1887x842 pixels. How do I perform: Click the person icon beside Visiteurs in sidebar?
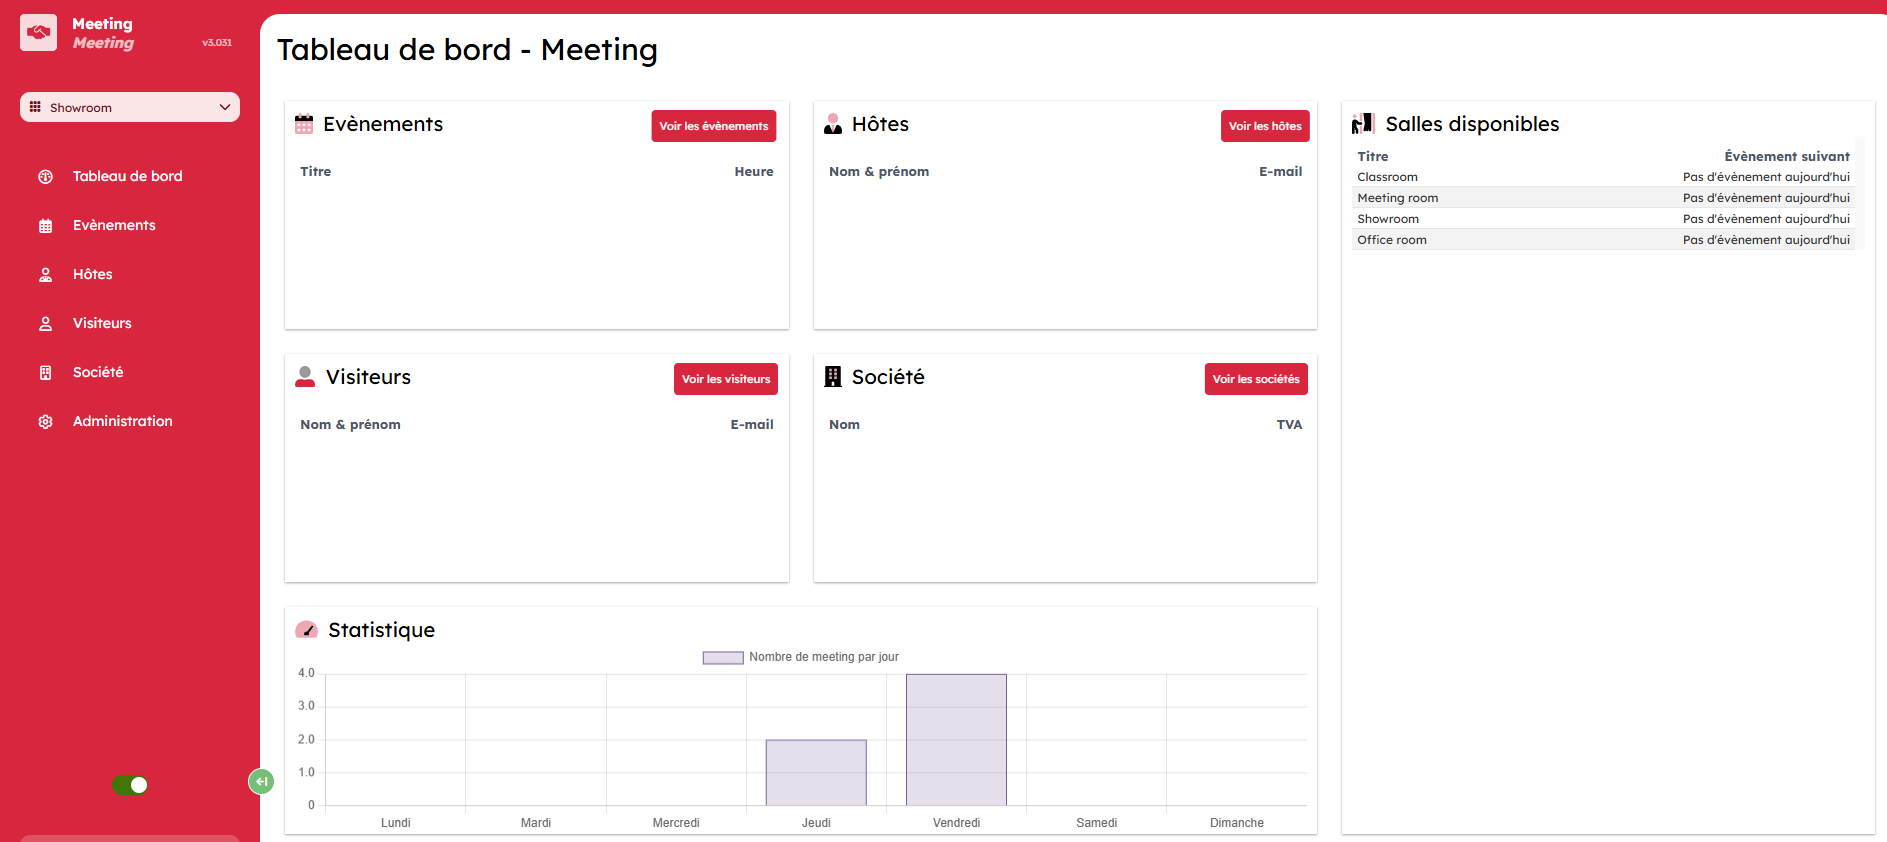click(45, 324)
